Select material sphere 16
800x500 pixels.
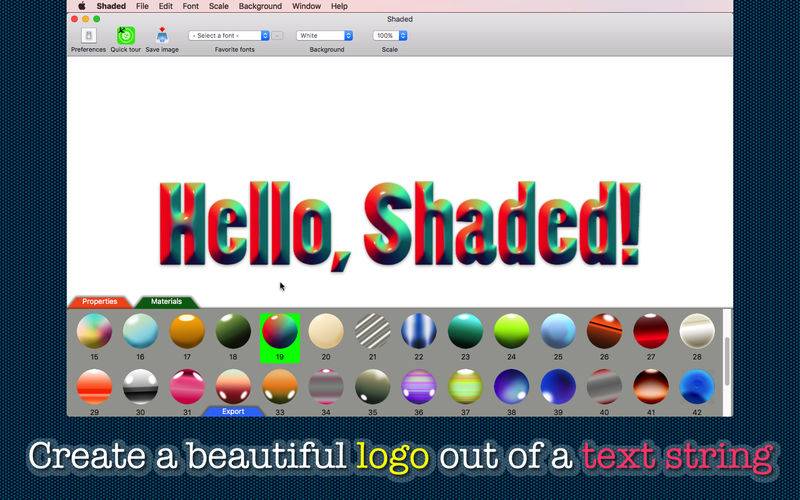(x=140, y=331)
